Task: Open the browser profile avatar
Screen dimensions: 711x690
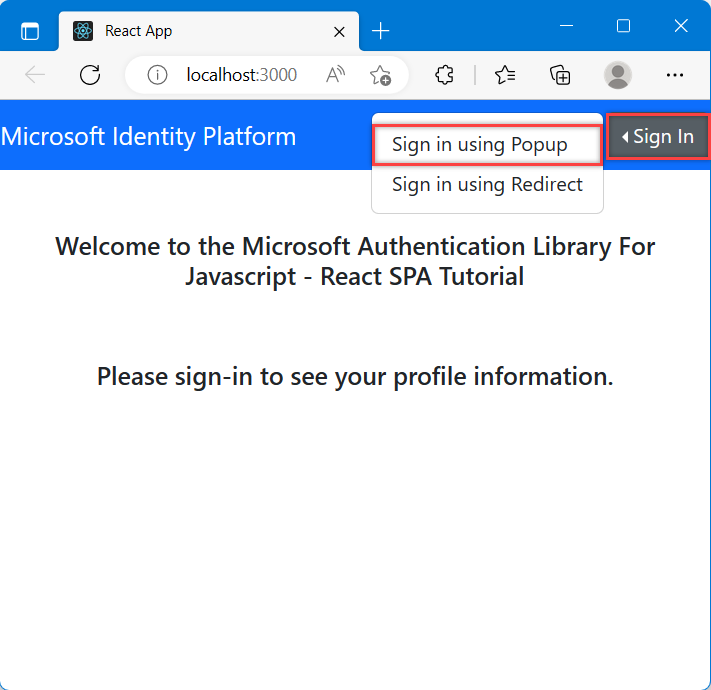Action: 618,75
